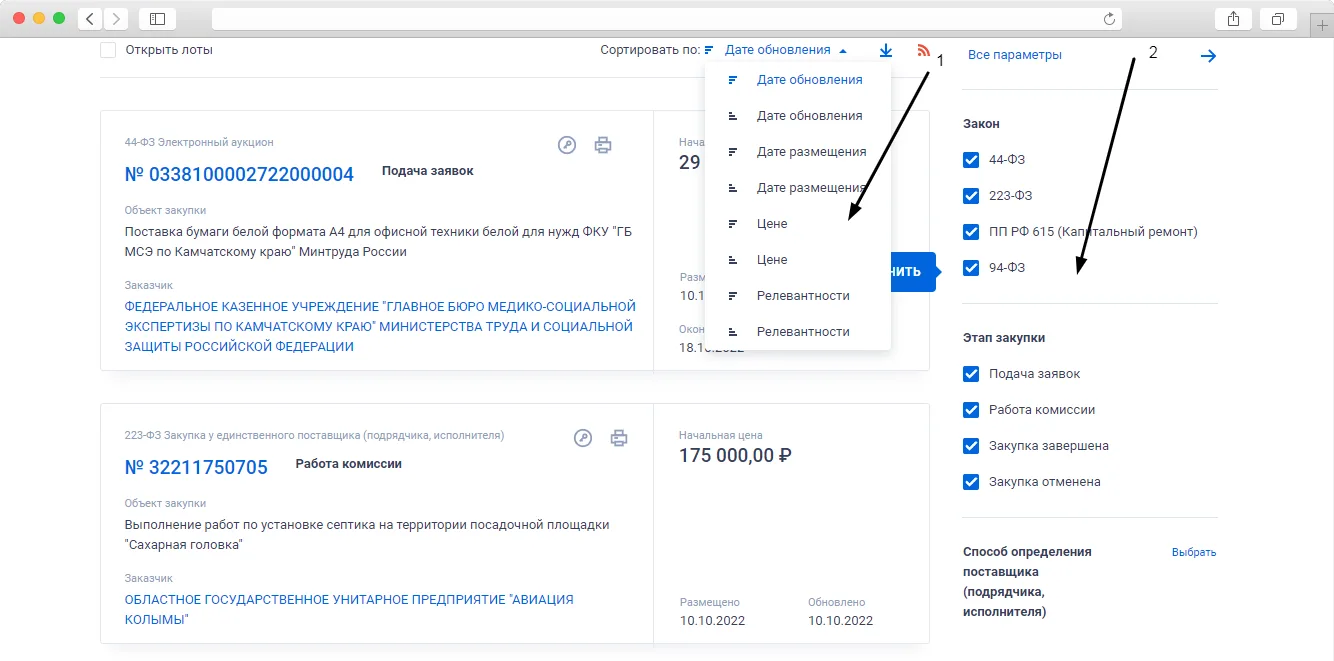Image resolution: width=1334 pixels, height=661 pixels.
Task: Click the sort direction icon beside Сортировать по
Action: pos(709,50)
